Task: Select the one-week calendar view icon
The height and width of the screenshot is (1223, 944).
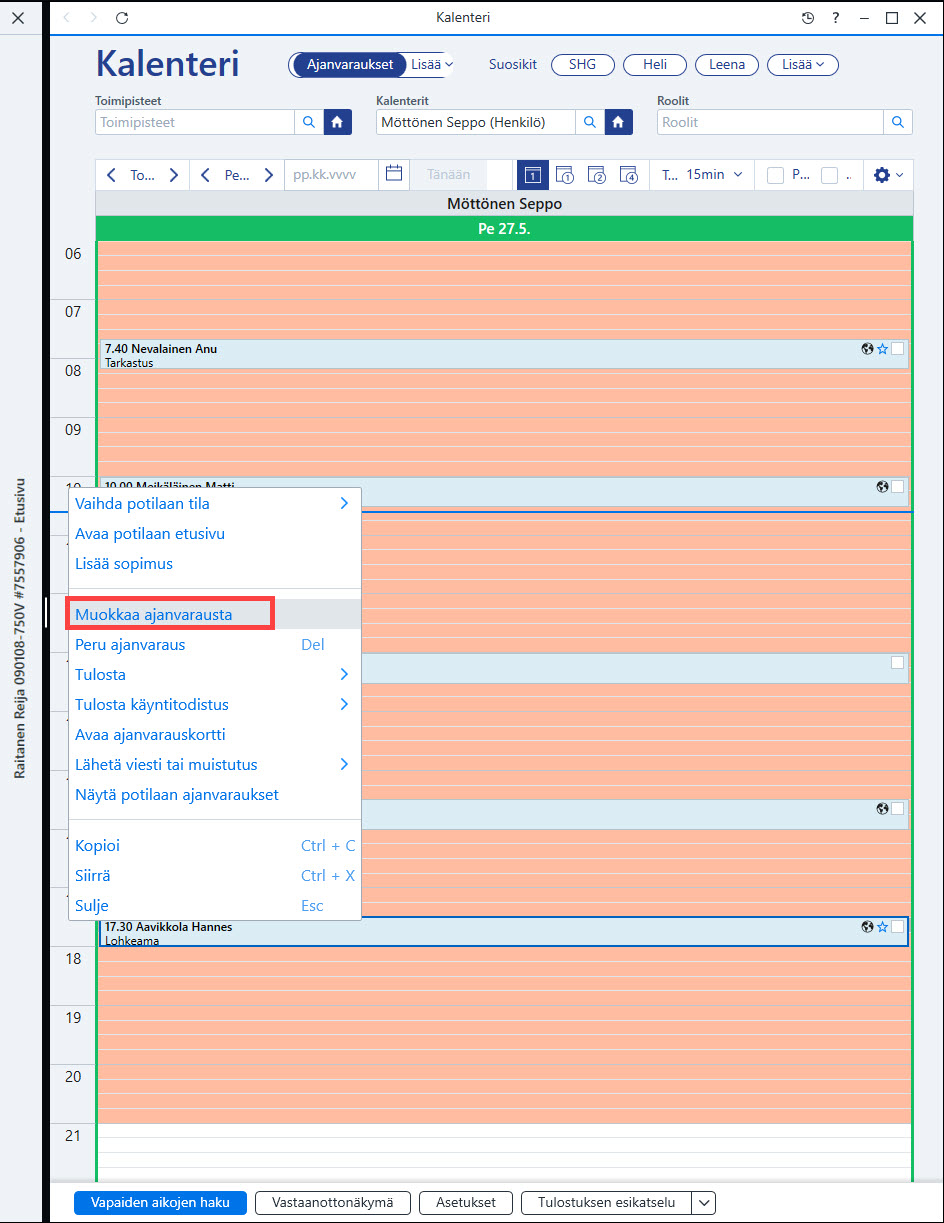Action: [564, 174]
